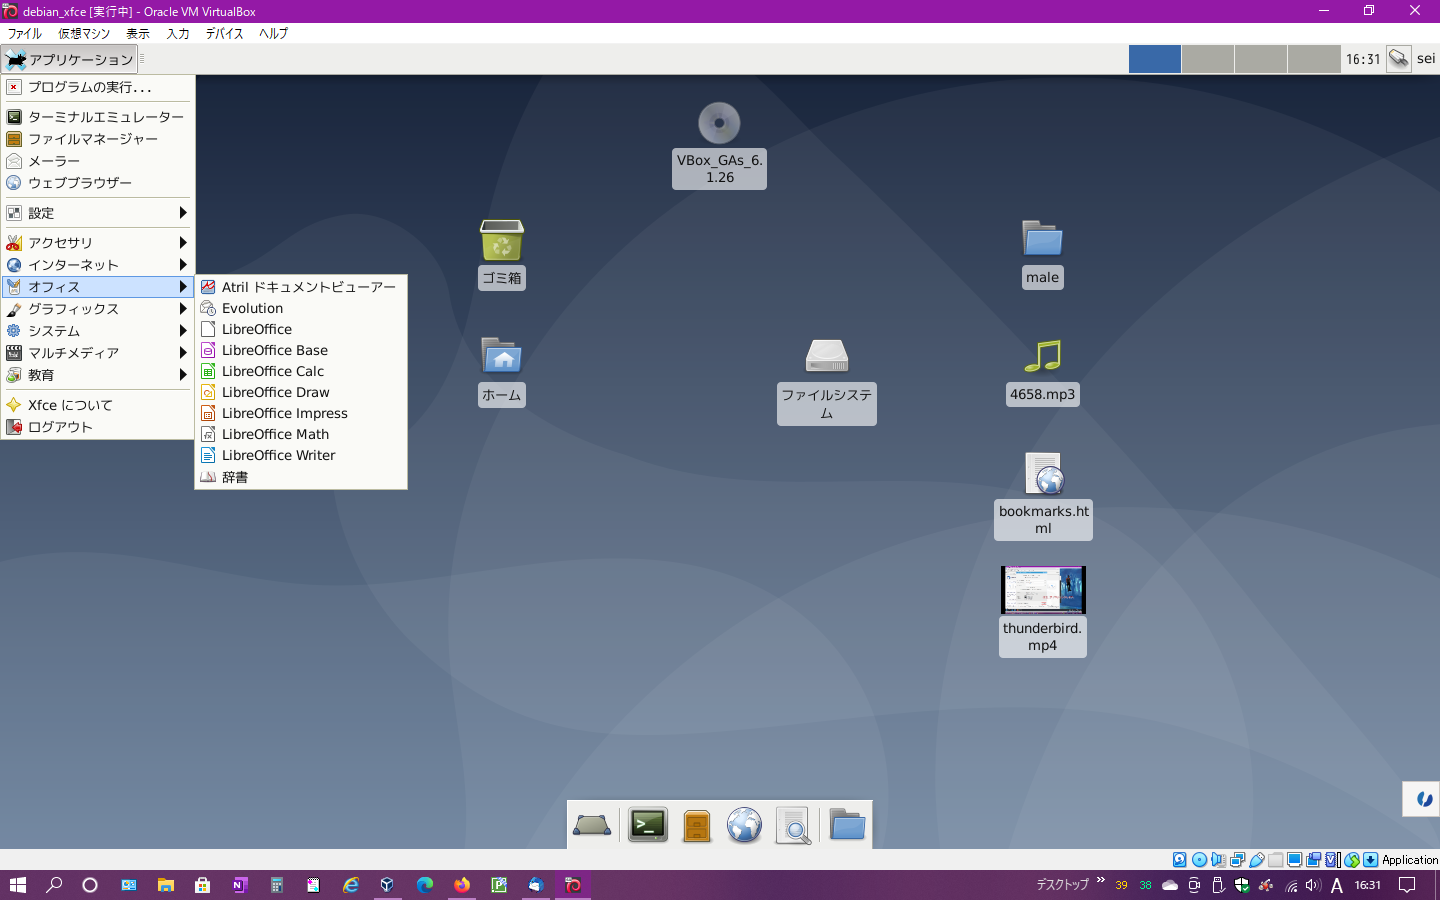
Task: Click the show desktop dock icon
Action: pyautogui.click(x=592, y=826)
